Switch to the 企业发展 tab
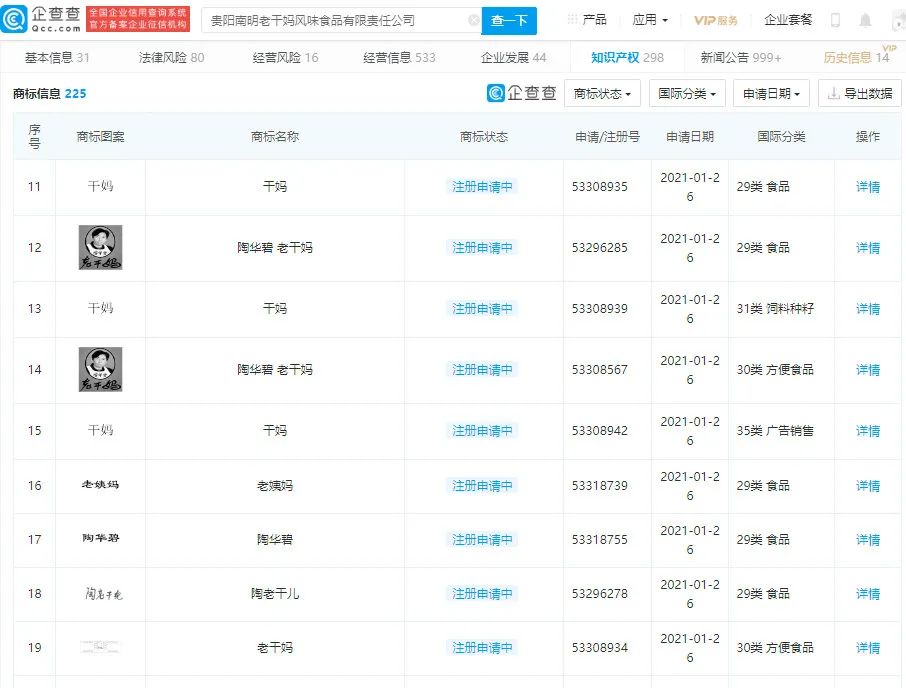The height and width of the screenshot is (688, 906). click(513, 57)
